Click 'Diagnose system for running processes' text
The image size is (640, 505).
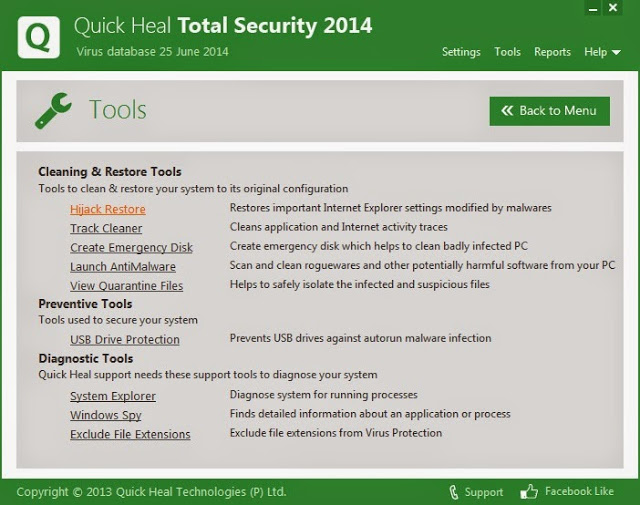click(324, 395)
